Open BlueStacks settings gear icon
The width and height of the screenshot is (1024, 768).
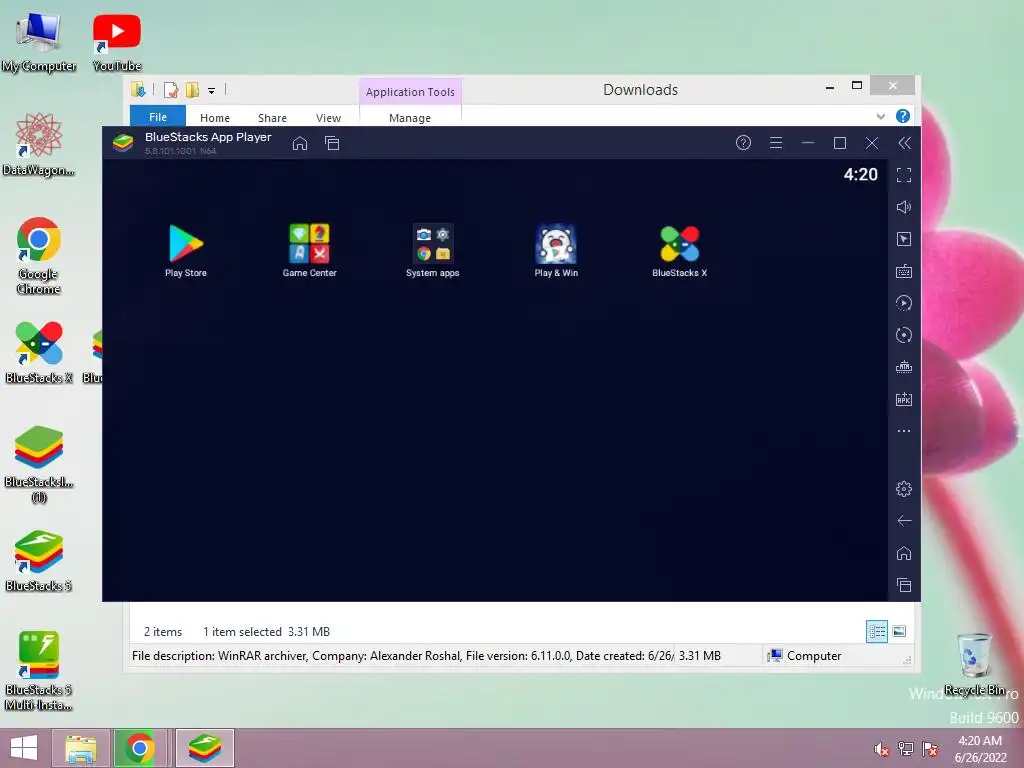pyautogui.click(x=904, y=488)
